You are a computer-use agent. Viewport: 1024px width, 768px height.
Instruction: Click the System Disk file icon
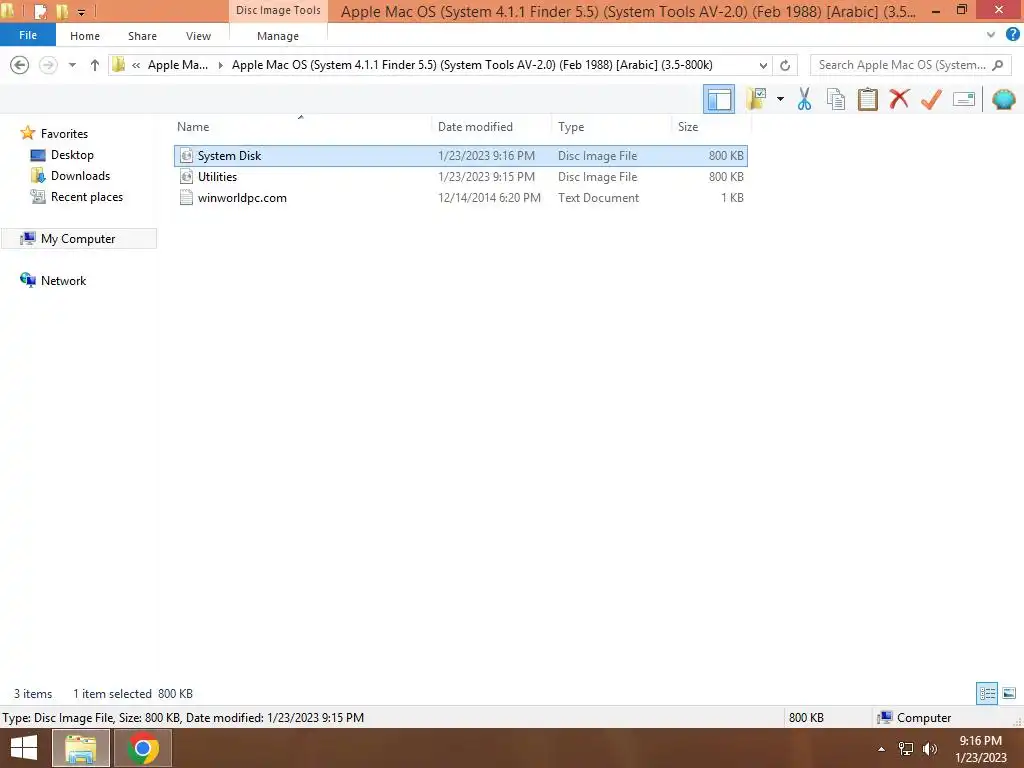point(186,155)
